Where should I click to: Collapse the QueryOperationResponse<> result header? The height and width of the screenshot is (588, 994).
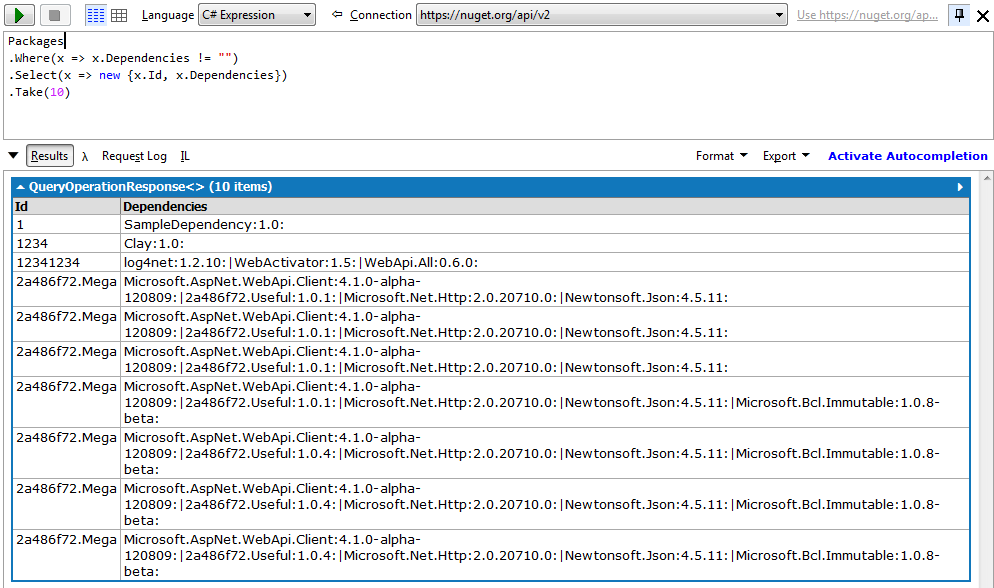point(20,187)
